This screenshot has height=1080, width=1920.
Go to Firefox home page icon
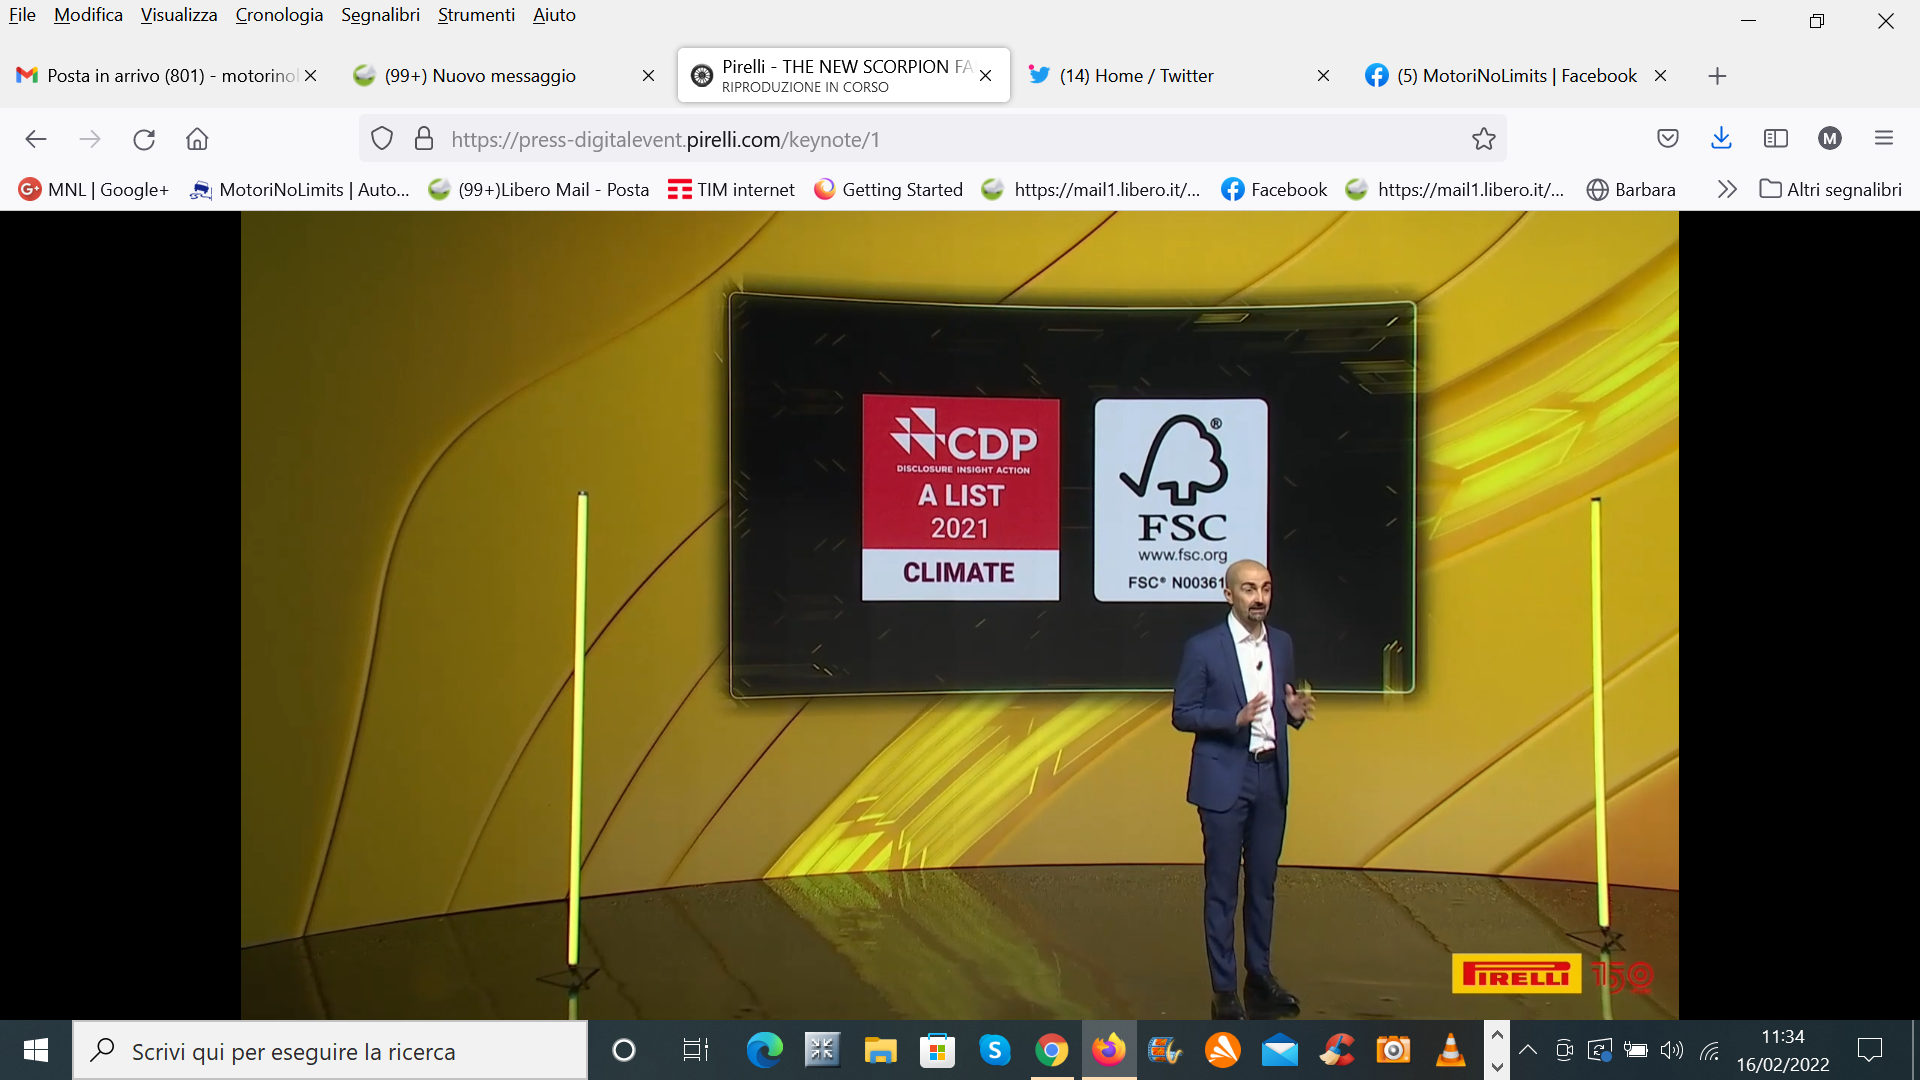197,139
